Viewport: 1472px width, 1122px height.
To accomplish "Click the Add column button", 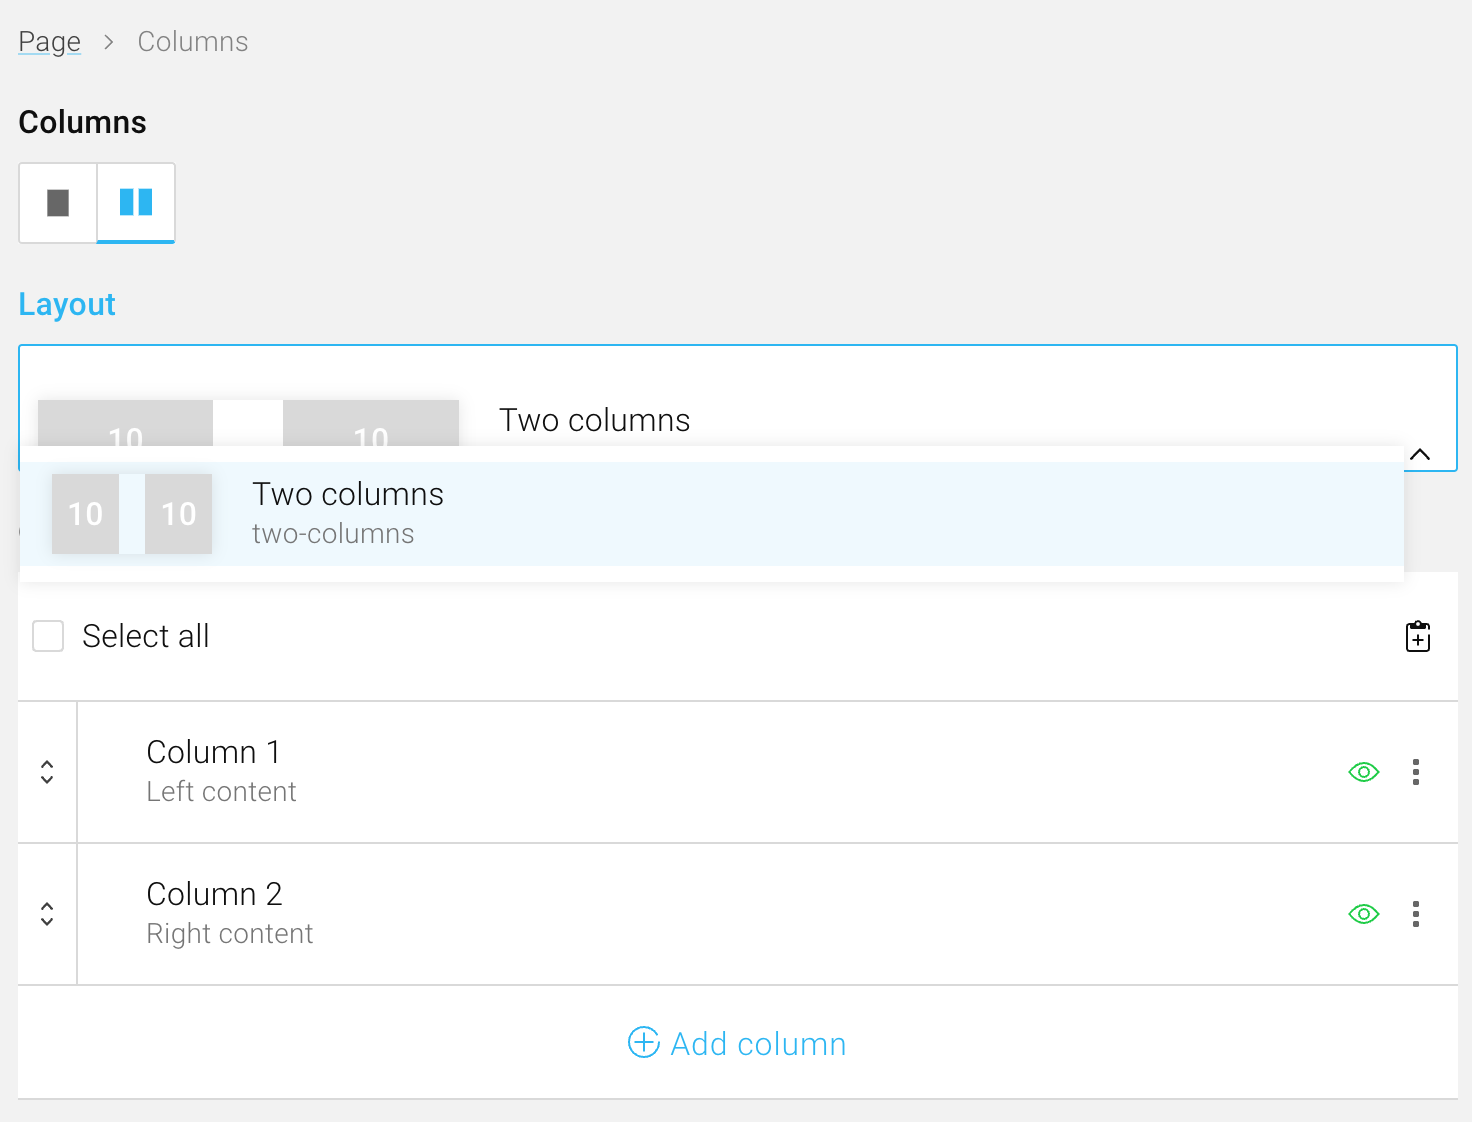I will coord(757,1043).
